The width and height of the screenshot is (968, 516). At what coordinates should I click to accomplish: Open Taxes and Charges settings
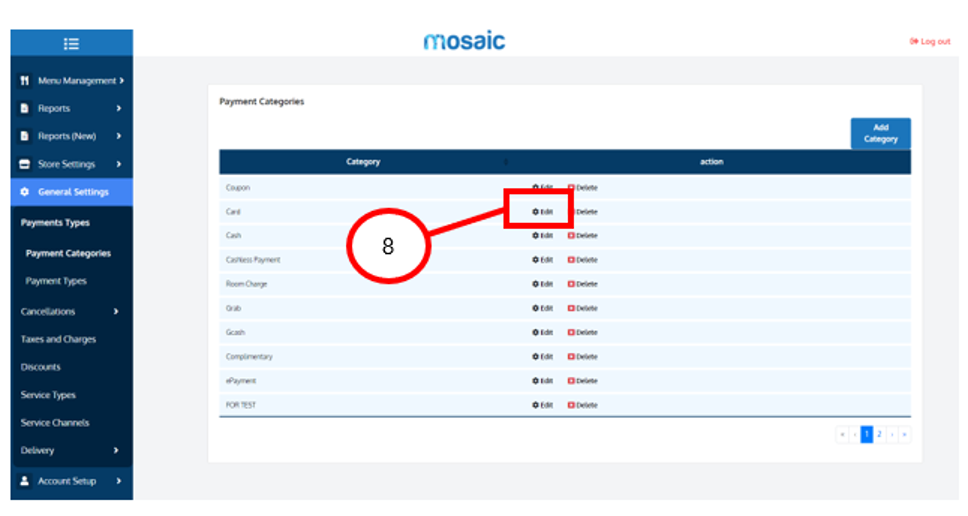pyautogui.click(x=58, y=339)
